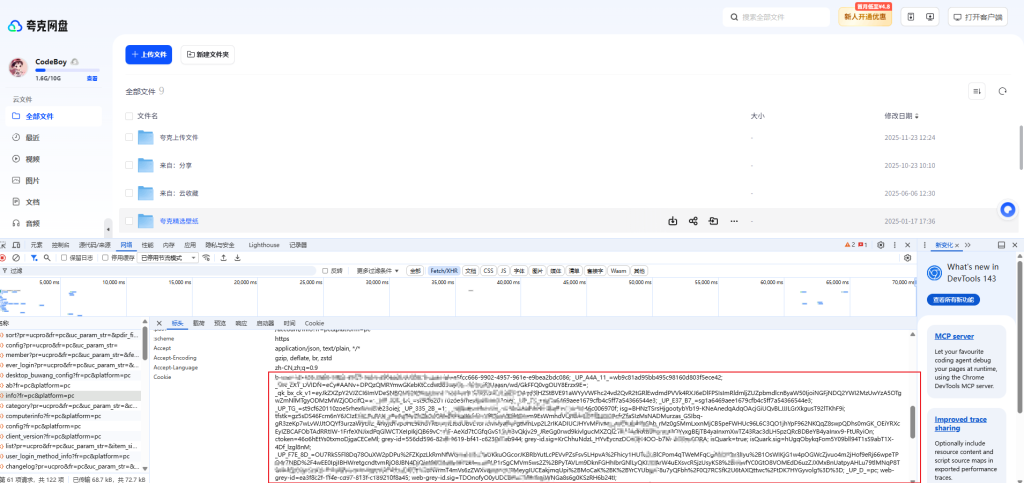
Task: Click the download icon on 夸克精选壁纸 row
Action: pyautogui.click(x=673, y=221)
